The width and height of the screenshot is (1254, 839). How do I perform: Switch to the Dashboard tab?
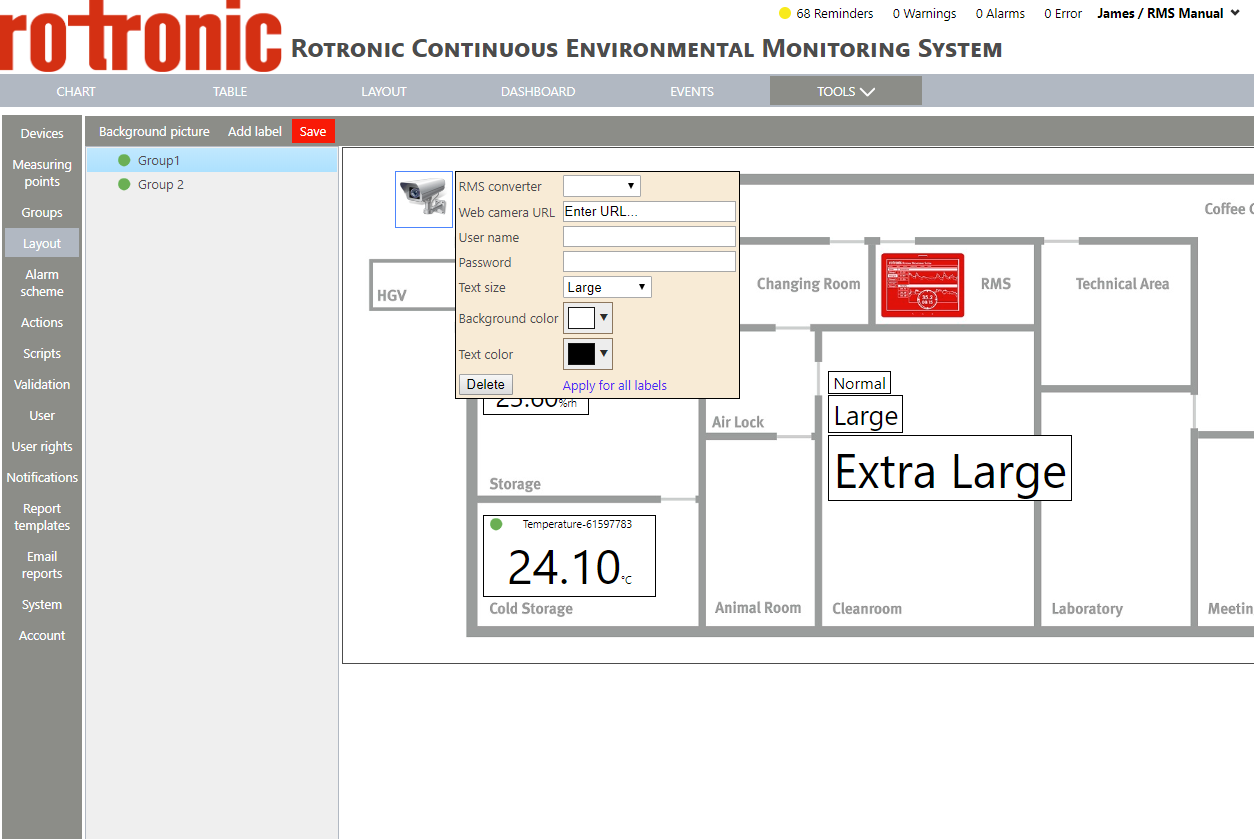538,91
